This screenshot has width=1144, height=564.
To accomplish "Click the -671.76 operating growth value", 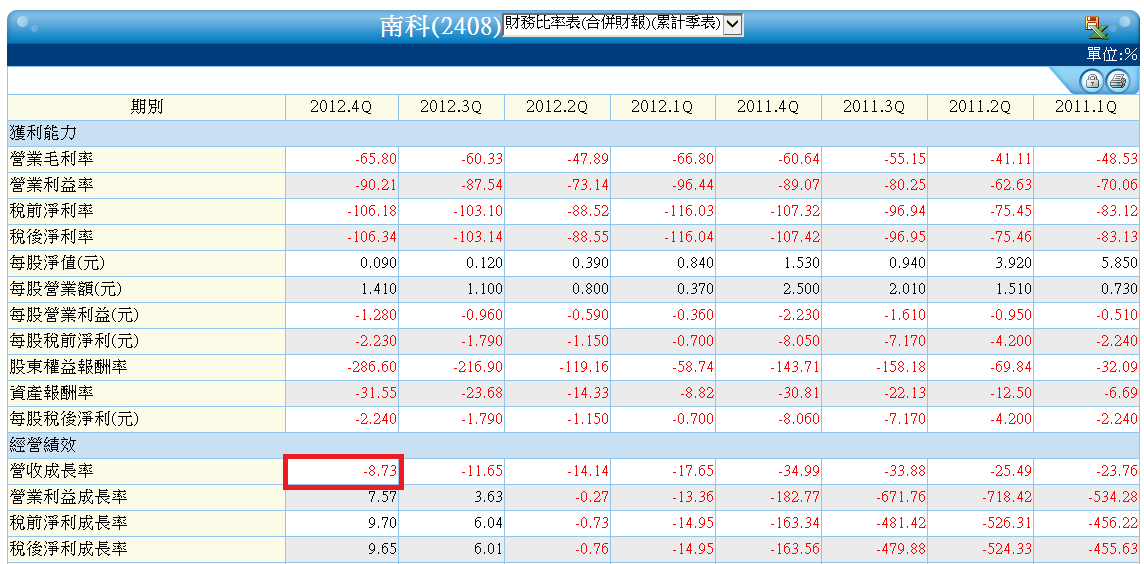I will pyautogui.click(x=901, y=498).
